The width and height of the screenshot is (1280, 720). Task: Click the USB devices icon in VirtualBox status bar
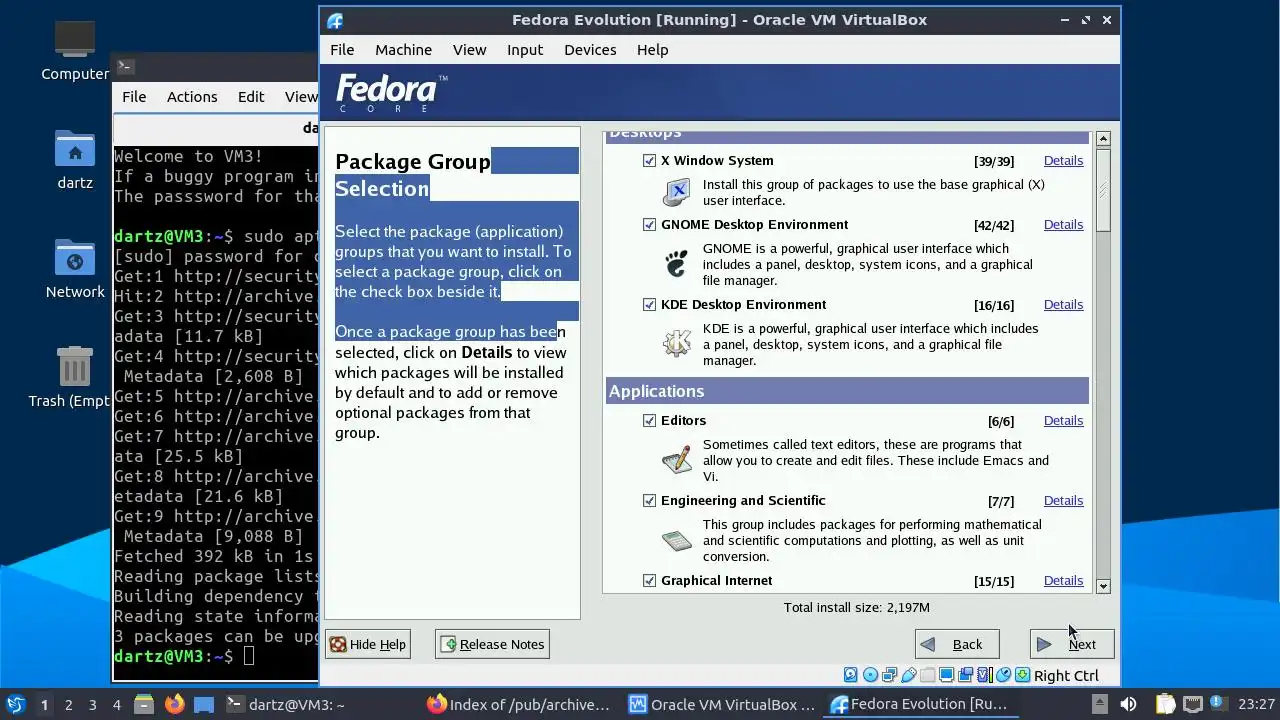pyautogui.click(x=908, y=675)
